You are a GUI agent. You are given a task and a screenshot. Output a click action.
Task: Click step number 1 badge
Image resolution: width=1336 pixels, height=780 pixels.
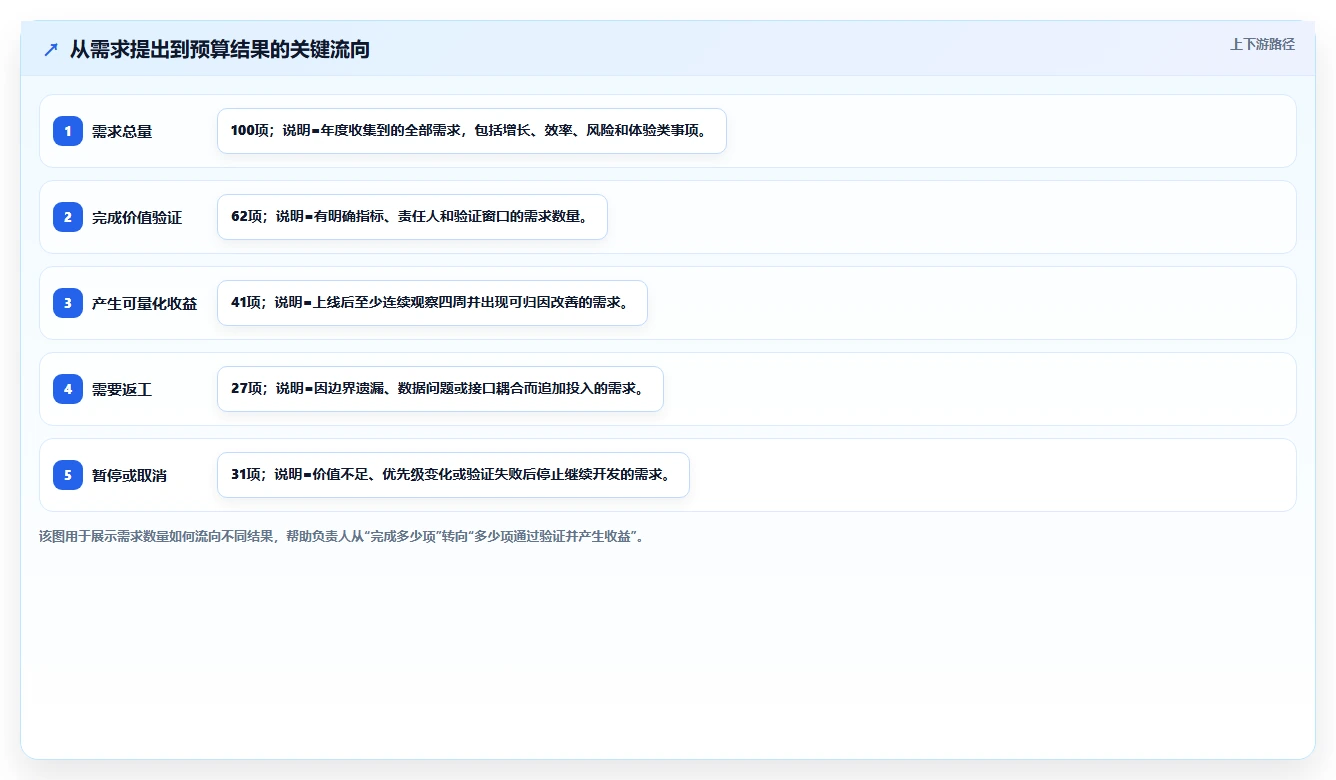coord(68,131)
